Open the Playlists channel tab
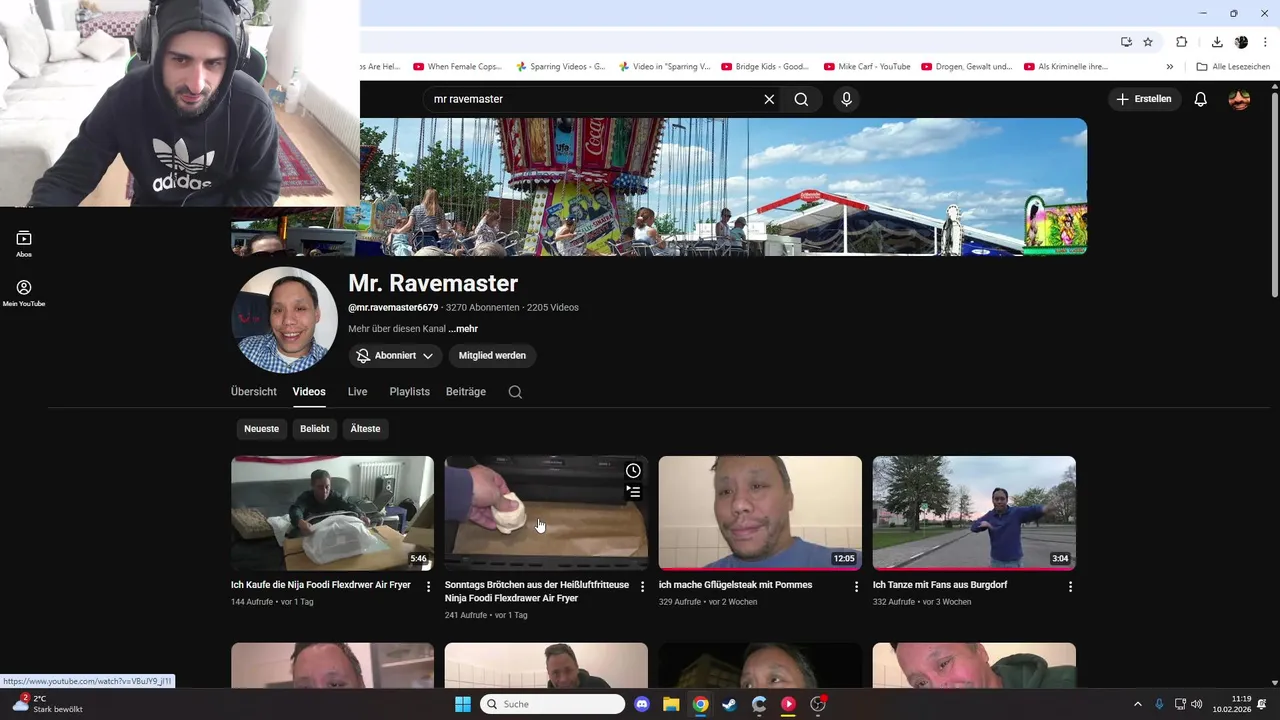1280x720 pixels. pos(409,392)
